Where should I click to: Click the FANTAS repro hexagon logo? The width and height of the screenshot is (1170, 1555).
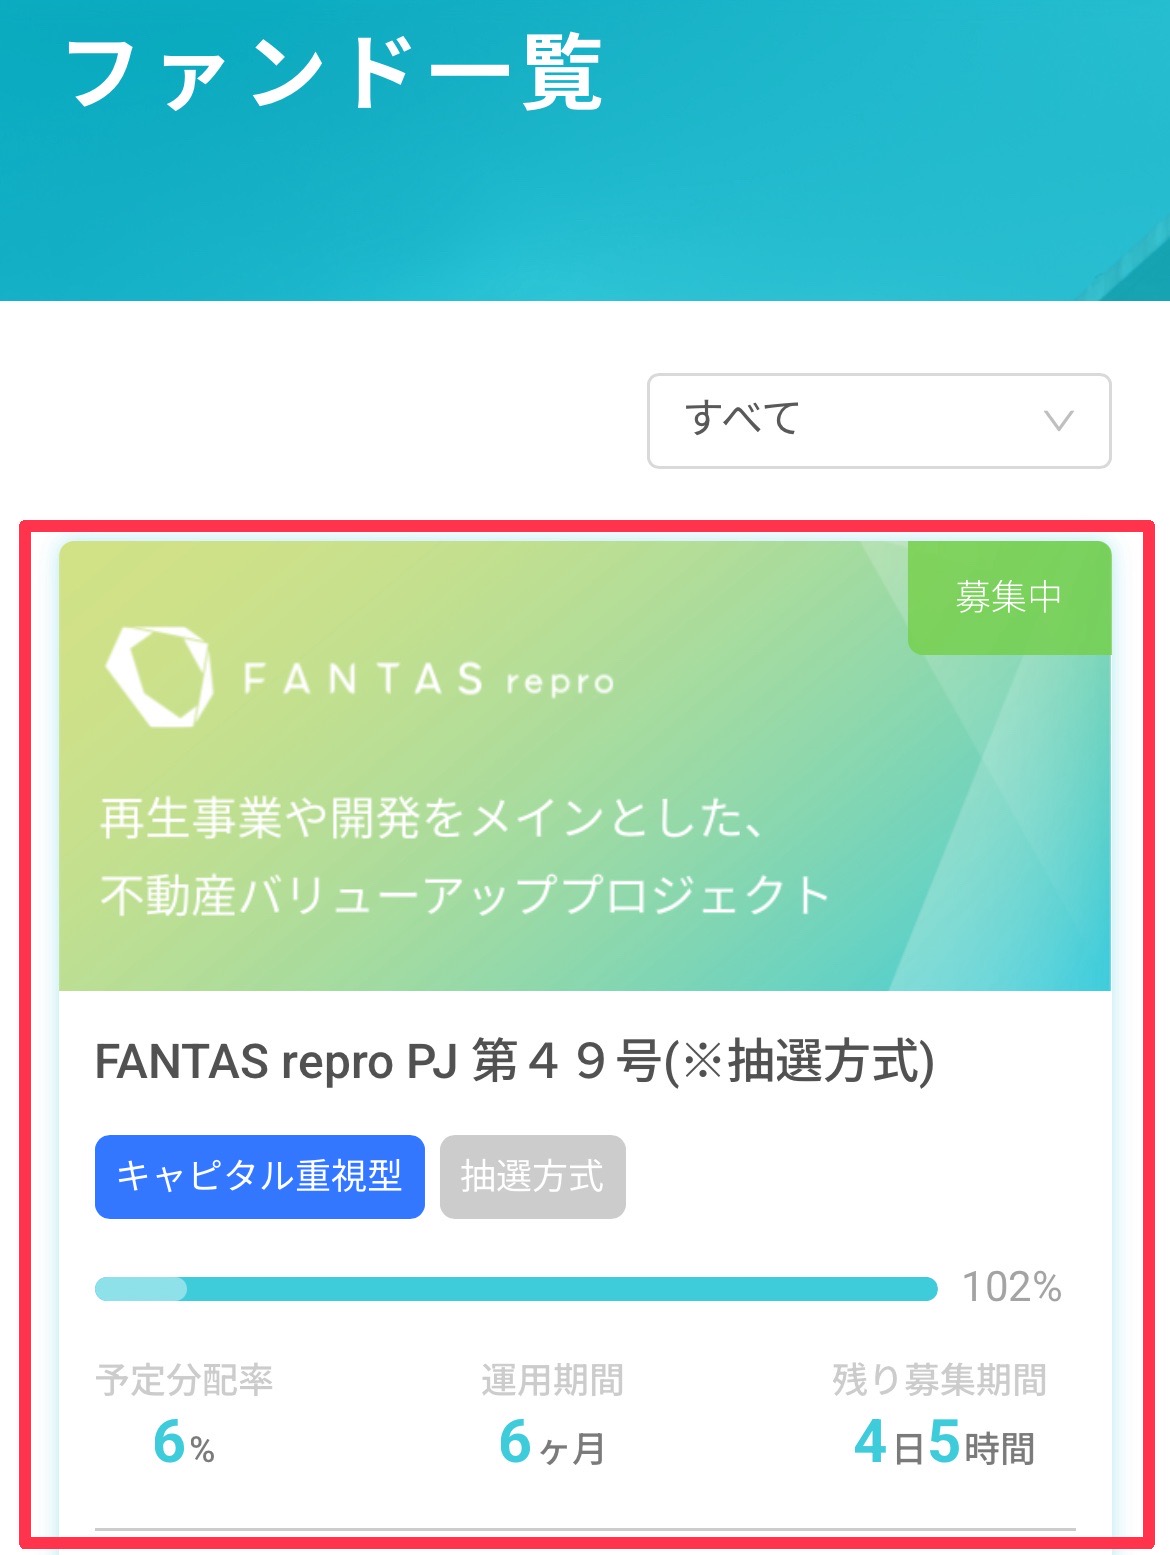point(160,676)
